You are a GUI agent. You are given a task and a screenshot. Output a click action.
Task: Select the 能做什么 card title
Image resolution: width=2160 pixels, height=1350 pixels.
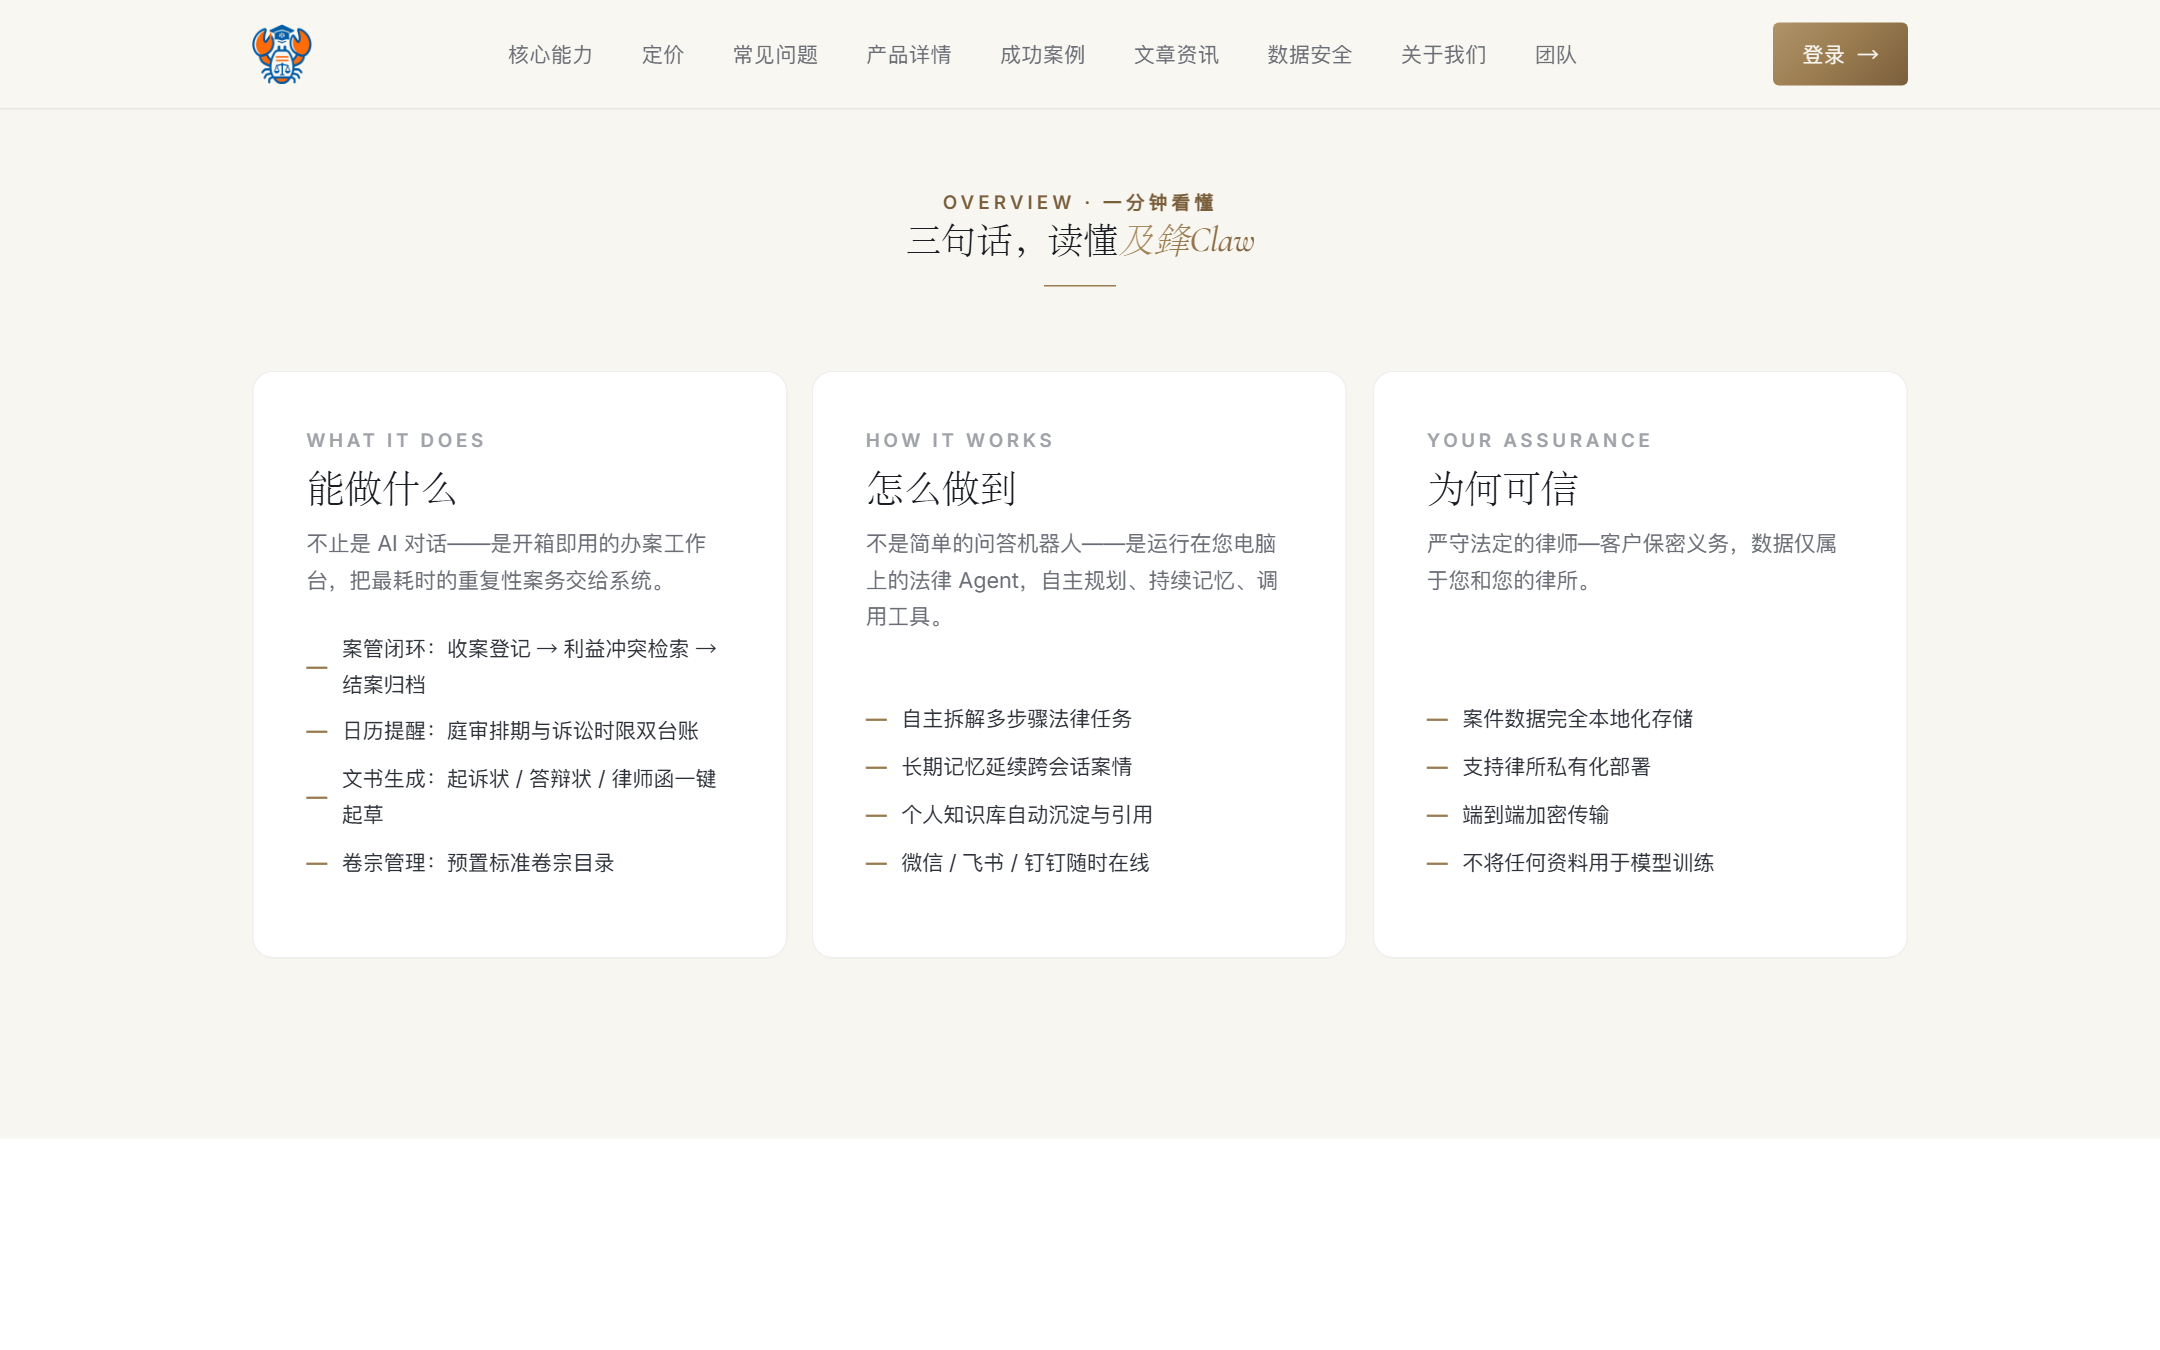pyautogui.click(x=382, y=489)
